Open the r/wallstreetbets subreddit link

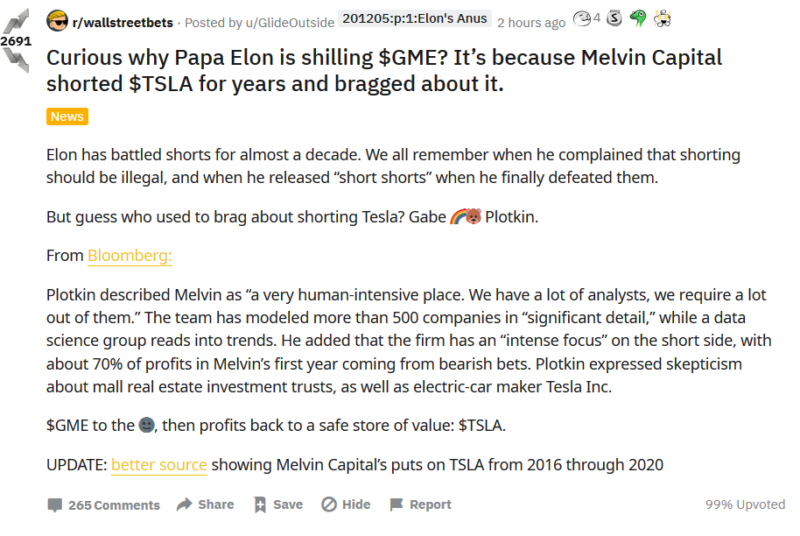pyautogui.click(x=116, y=23)
